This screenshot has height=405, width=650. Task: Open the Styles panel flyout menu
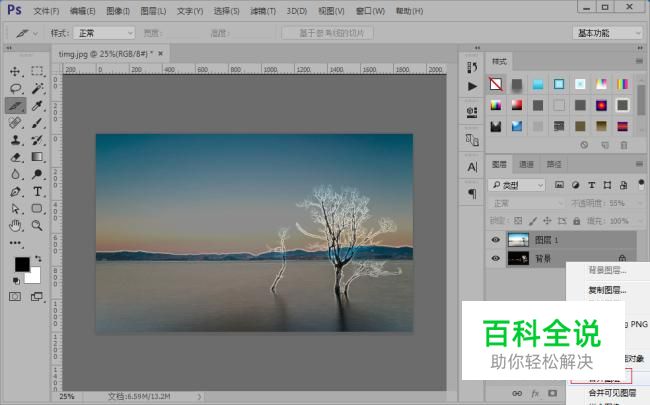point(639,61)
